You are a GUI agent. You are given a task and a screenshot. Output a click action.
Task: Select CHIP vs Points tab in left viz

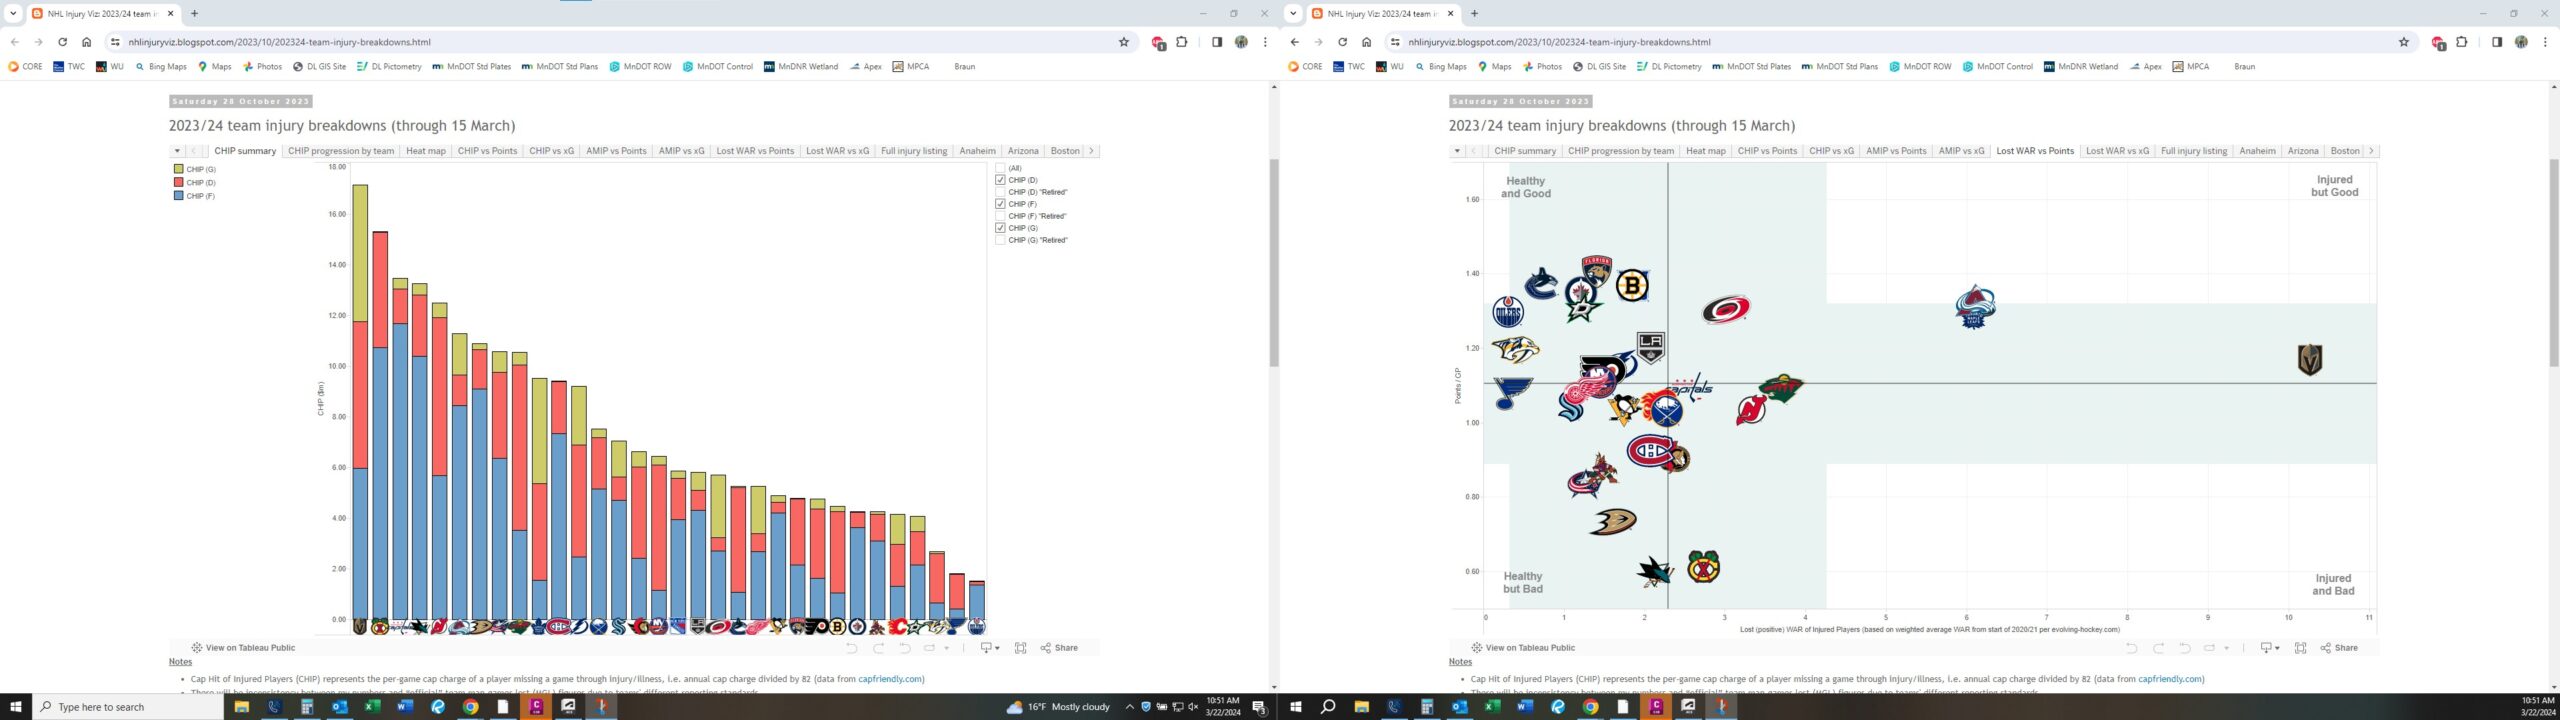(x=487, y=151)
